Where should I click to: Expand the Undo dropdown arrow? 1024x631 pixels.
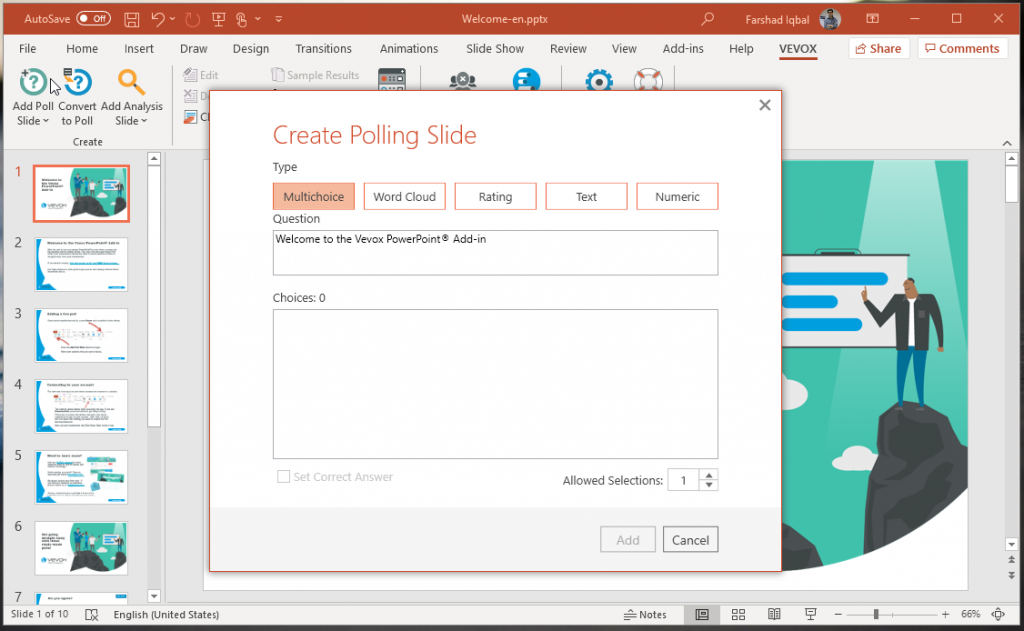173,18
